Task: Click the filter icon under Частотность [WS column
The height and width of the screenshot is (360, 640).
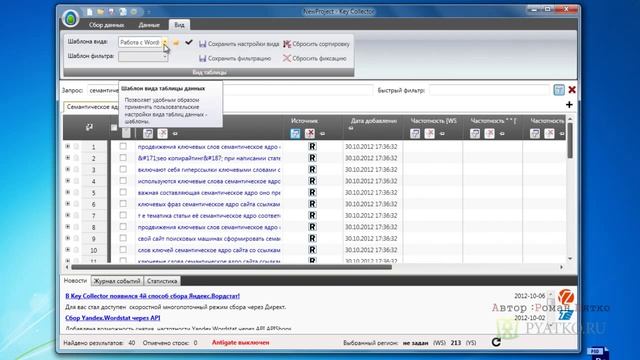Action: 415,133
